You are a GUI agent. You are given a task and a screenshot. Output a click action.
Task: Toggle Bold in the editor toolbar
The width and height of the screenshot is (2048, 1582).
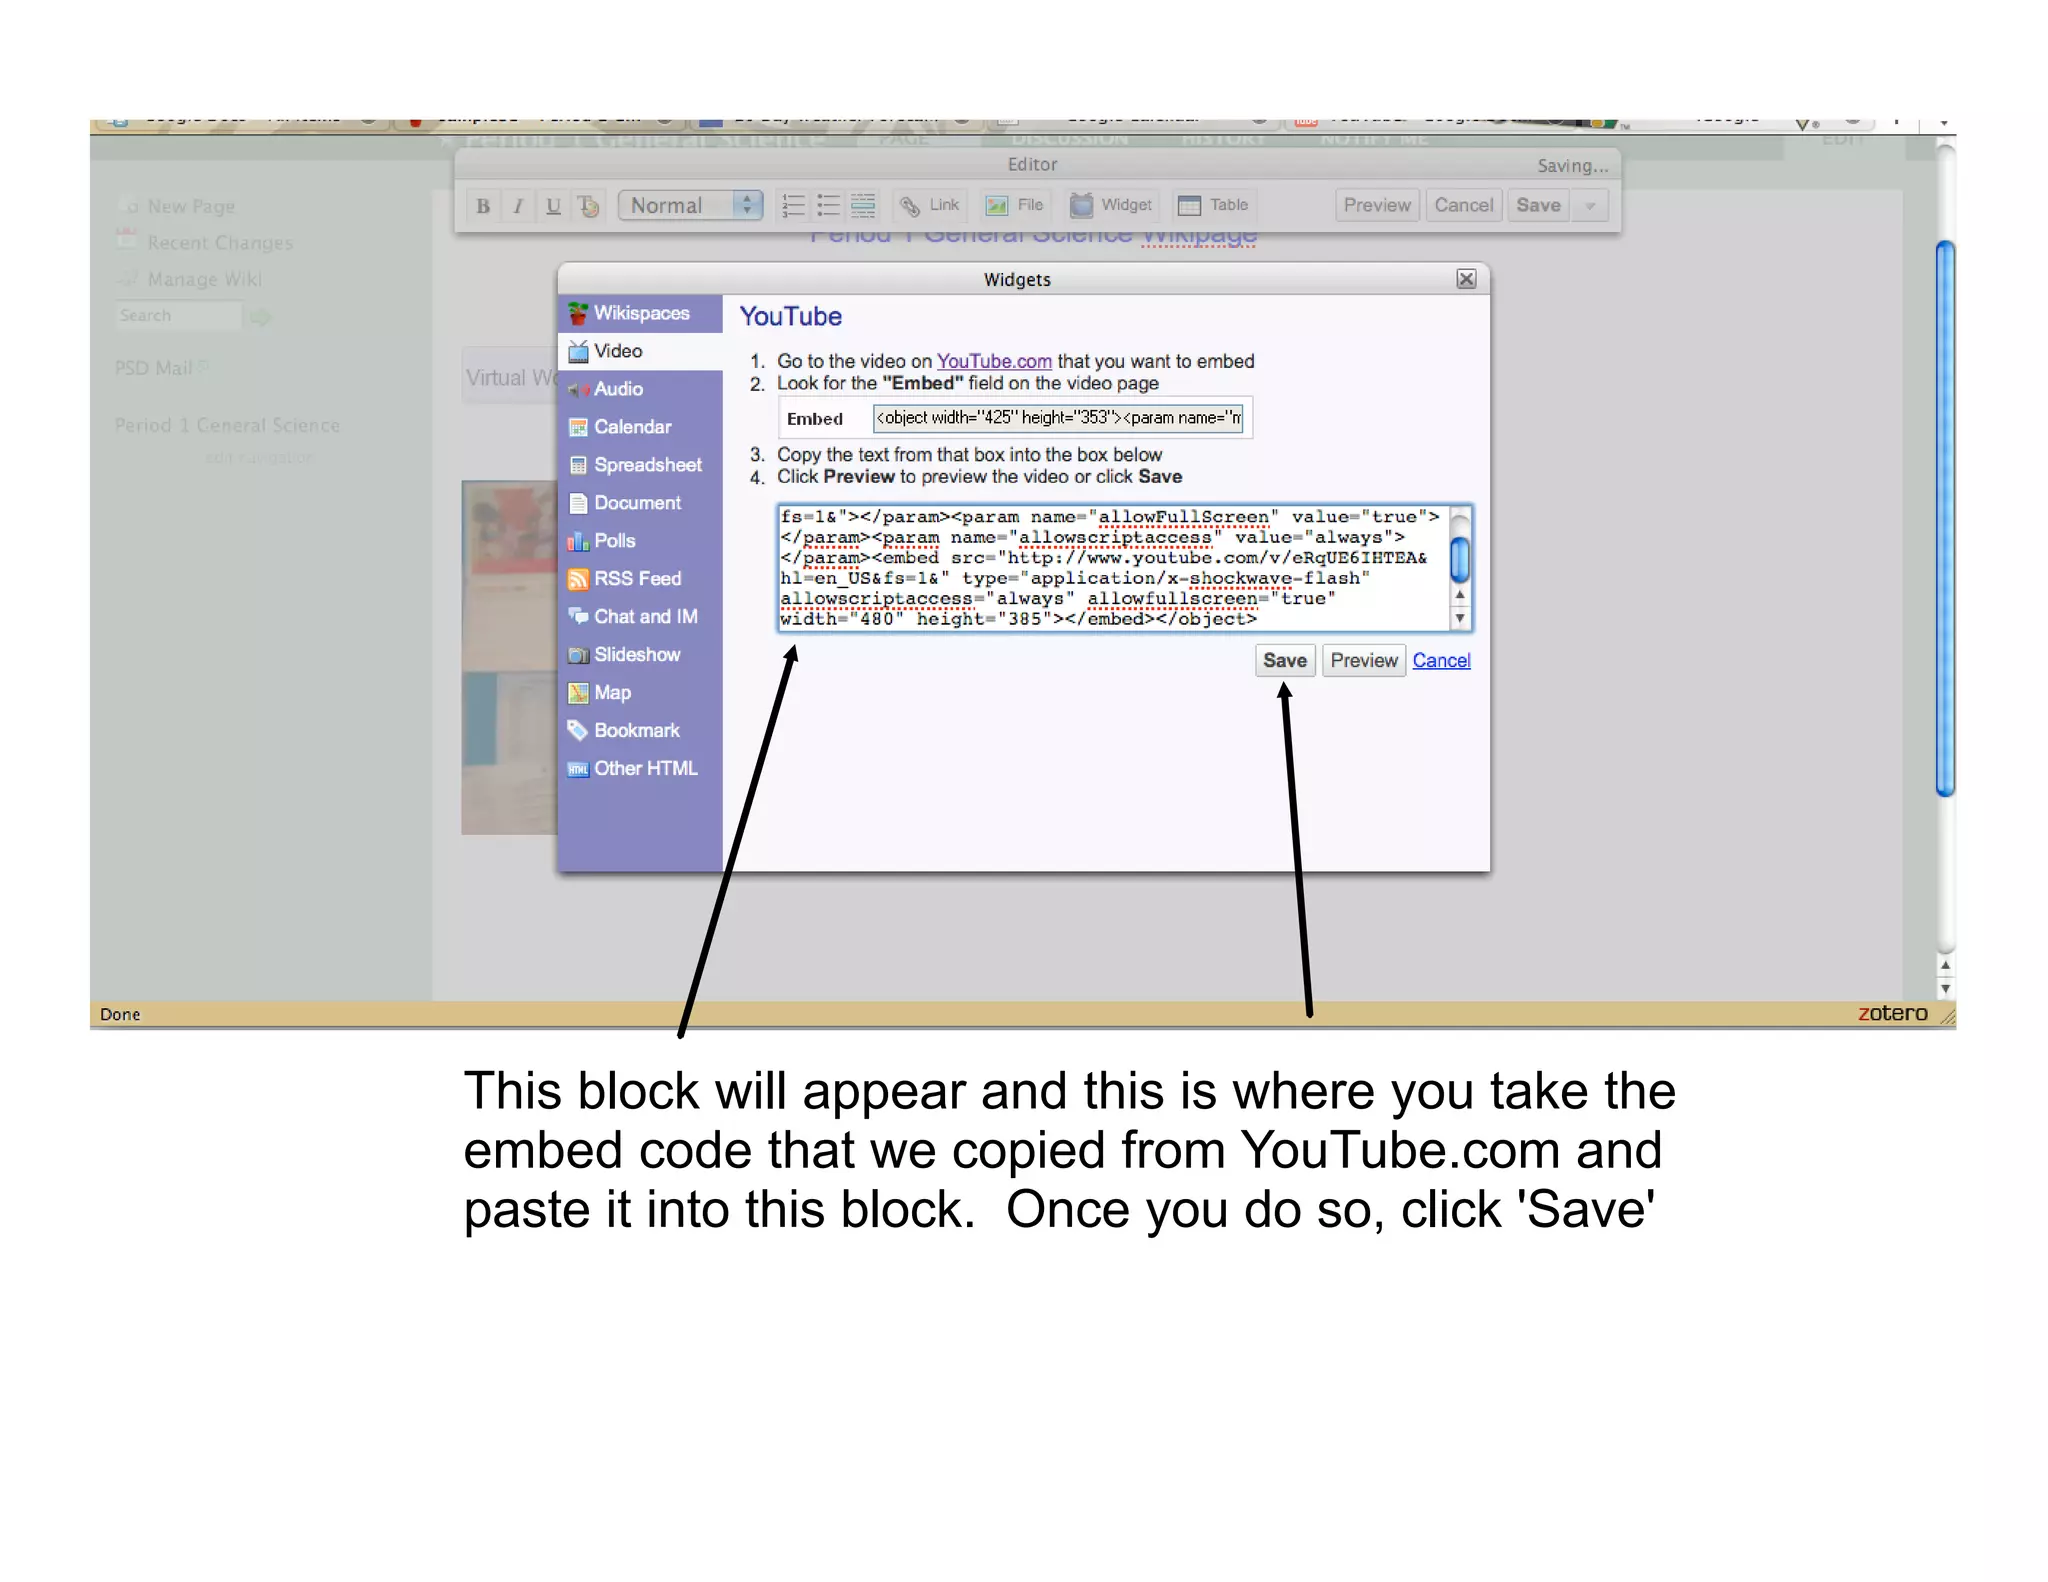click(483, 206)
